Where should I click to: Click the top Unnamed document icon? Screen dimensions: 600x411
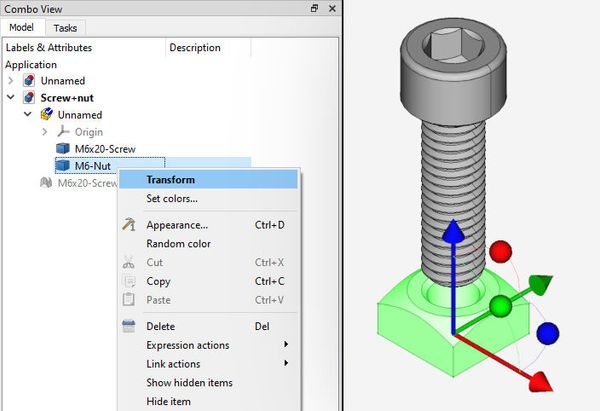[29, 81]
